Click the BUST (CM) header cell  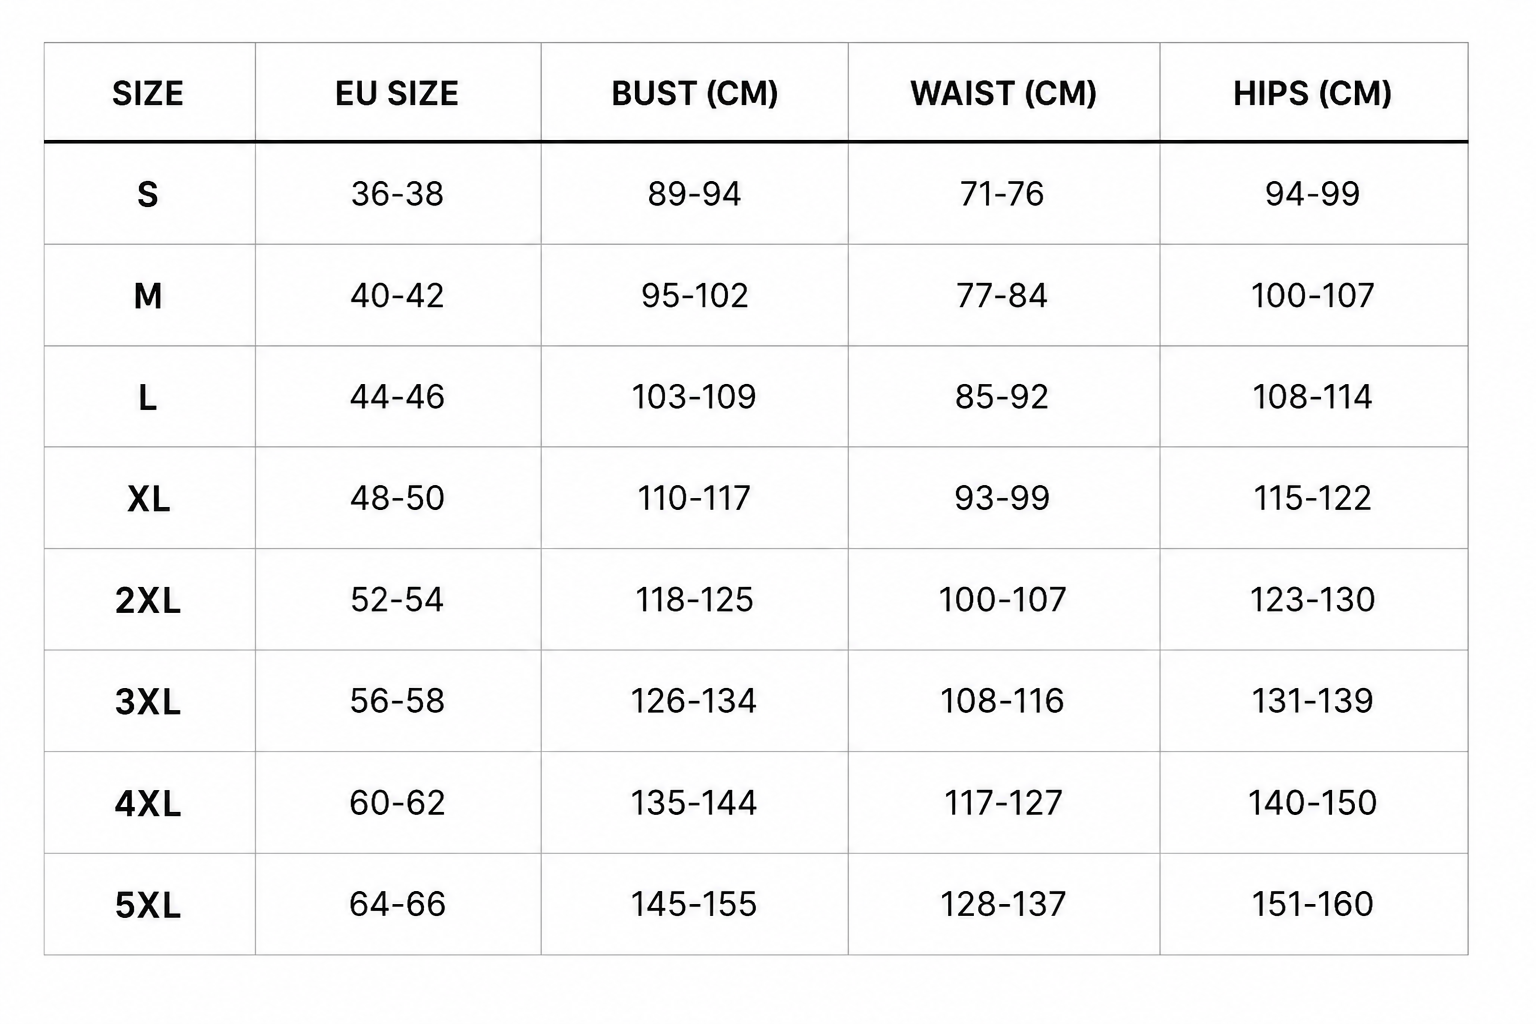pos(695,93)
